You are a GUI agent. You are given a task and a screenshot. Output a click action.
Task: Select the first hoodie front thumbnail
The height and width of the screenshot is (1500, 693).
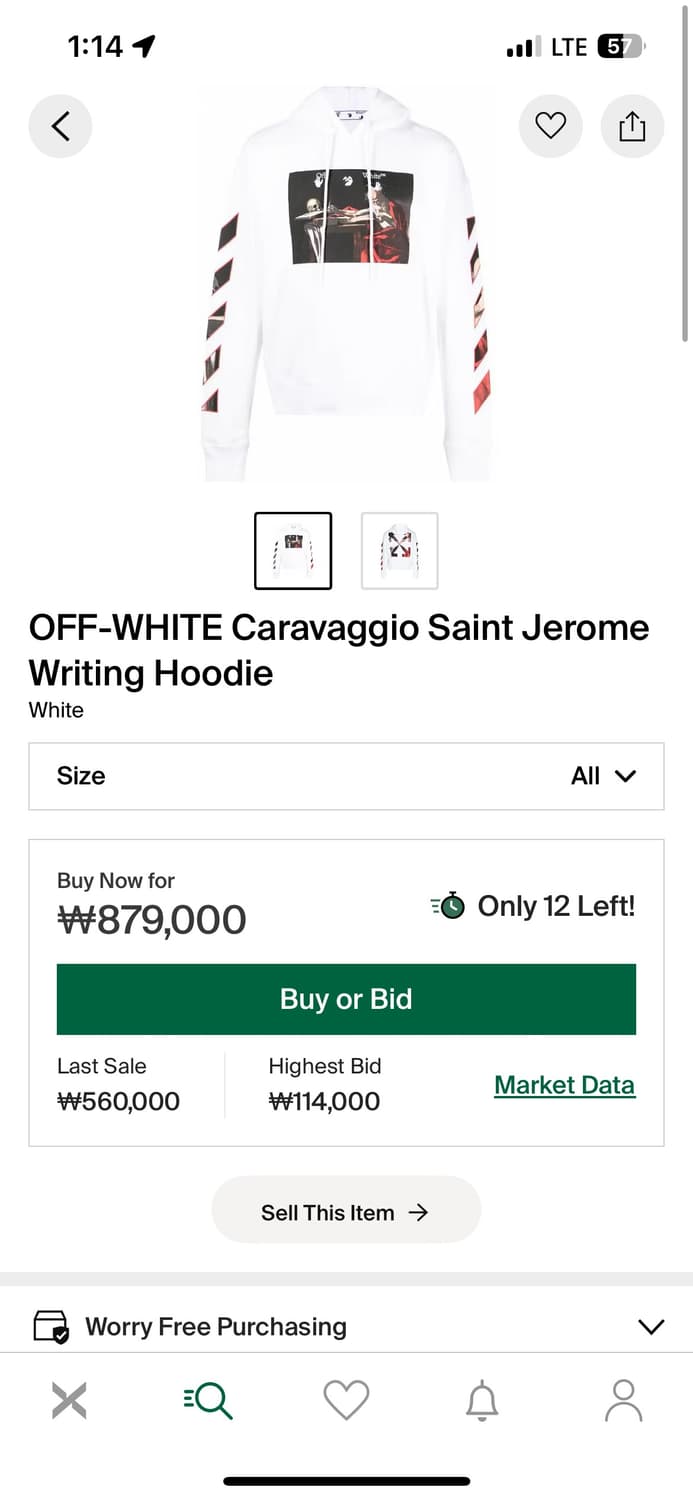click(x=293, y=551)
